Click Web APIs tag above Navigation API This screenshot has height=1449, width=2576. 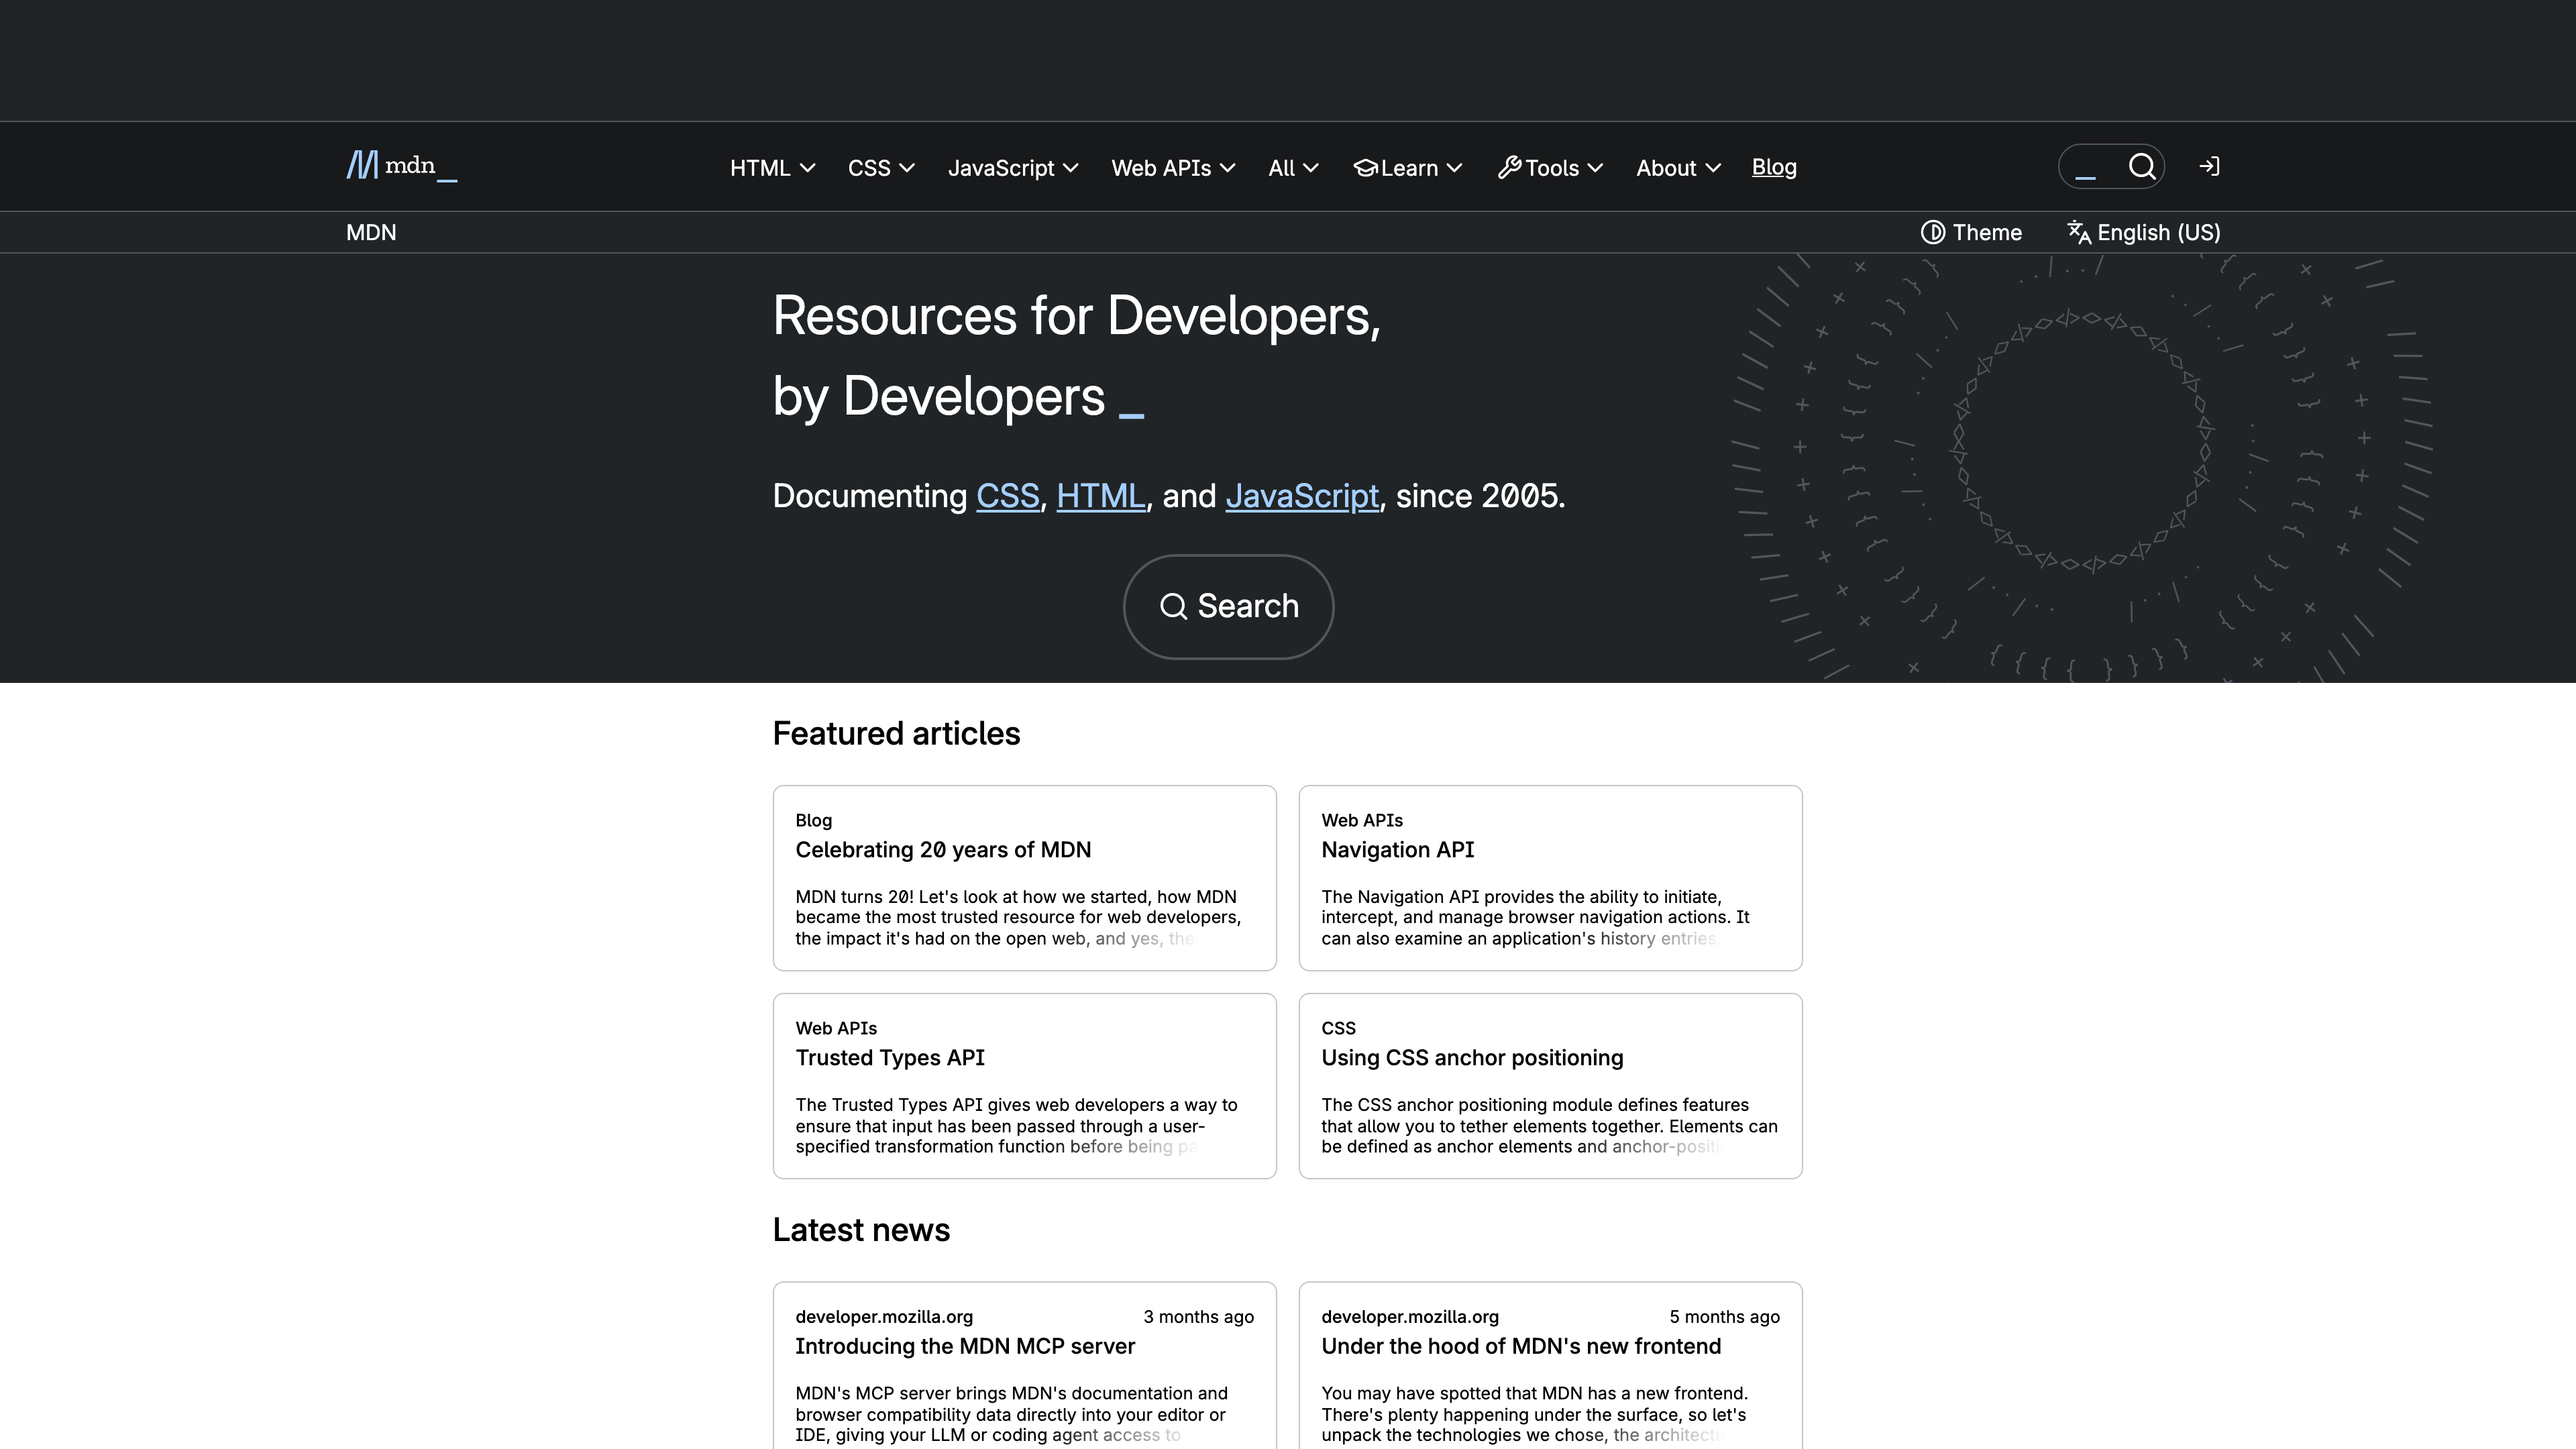coord(1361,820)
